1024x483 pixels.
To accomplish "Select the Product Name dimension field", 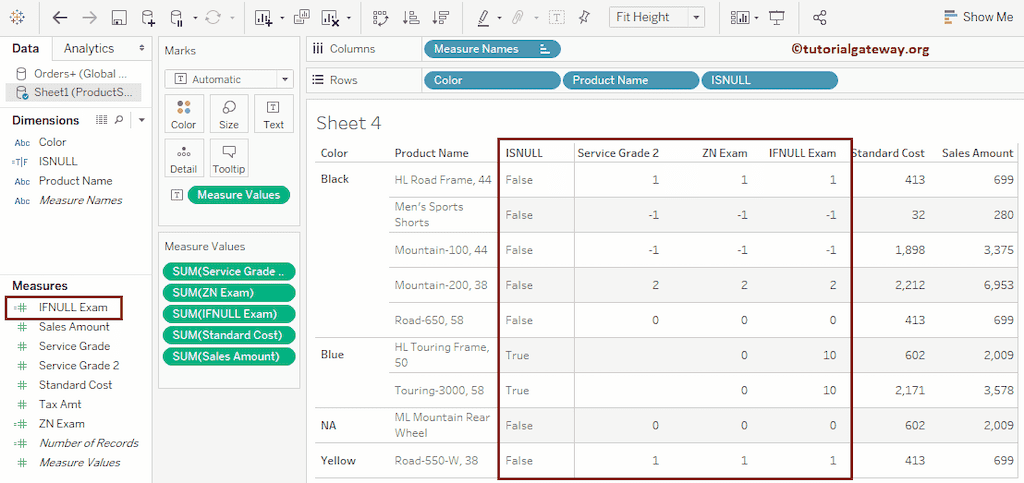I will pyautogui.click(x=75, y=181).
